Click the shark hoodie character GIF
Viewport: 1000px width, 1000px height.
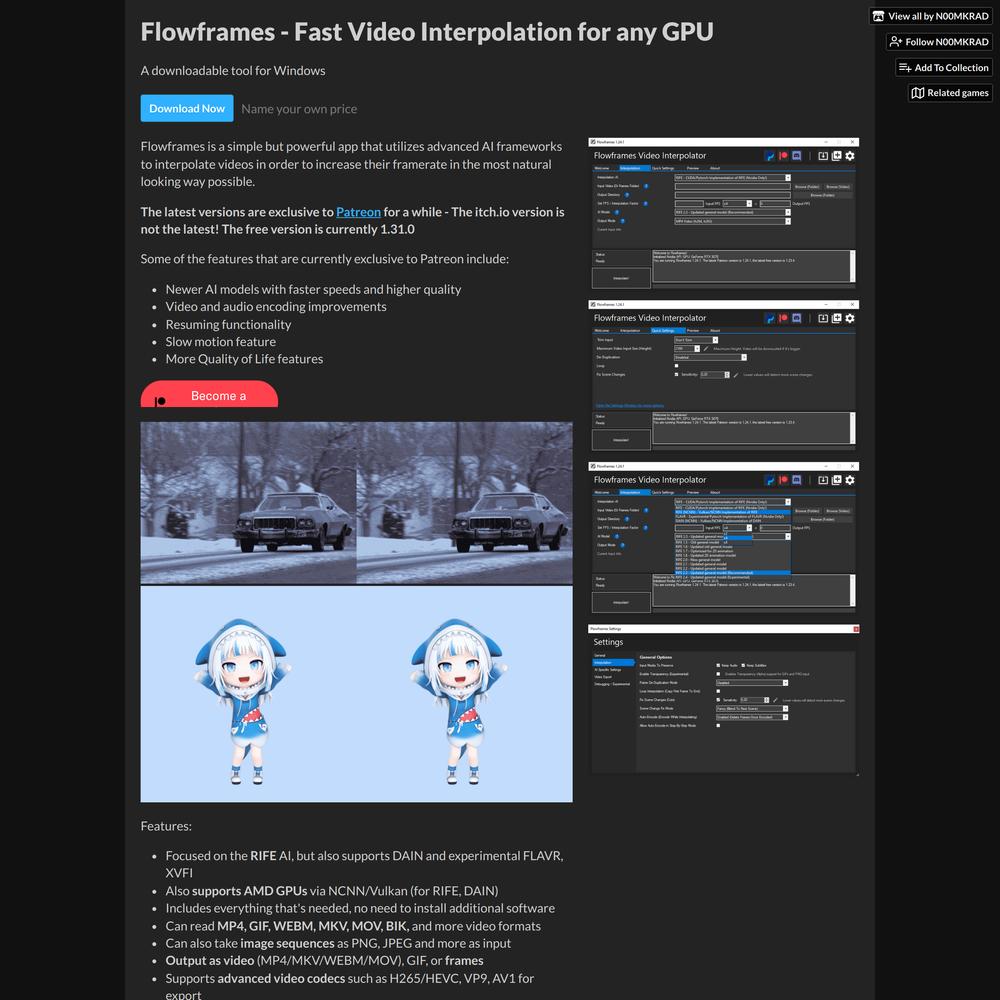click(357, 693)
